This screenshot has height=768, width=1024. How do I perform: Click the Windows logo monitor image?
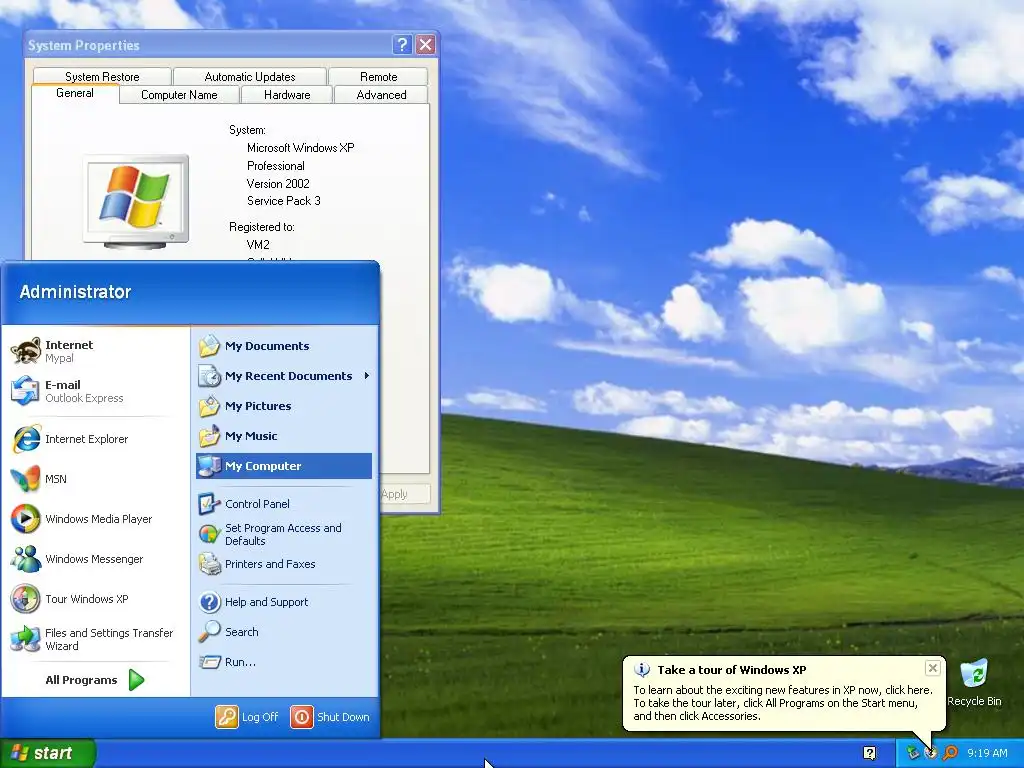click(136, 202)
